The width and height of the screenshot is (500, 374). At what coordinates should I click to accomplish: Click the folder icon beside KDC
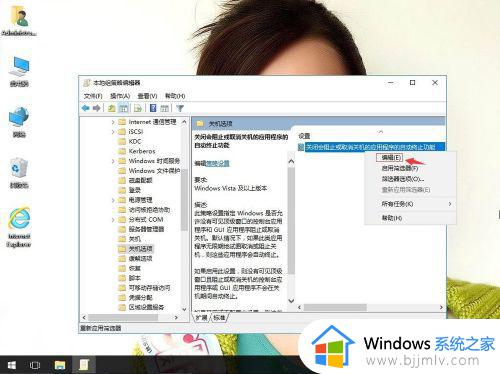click(122, 141)
